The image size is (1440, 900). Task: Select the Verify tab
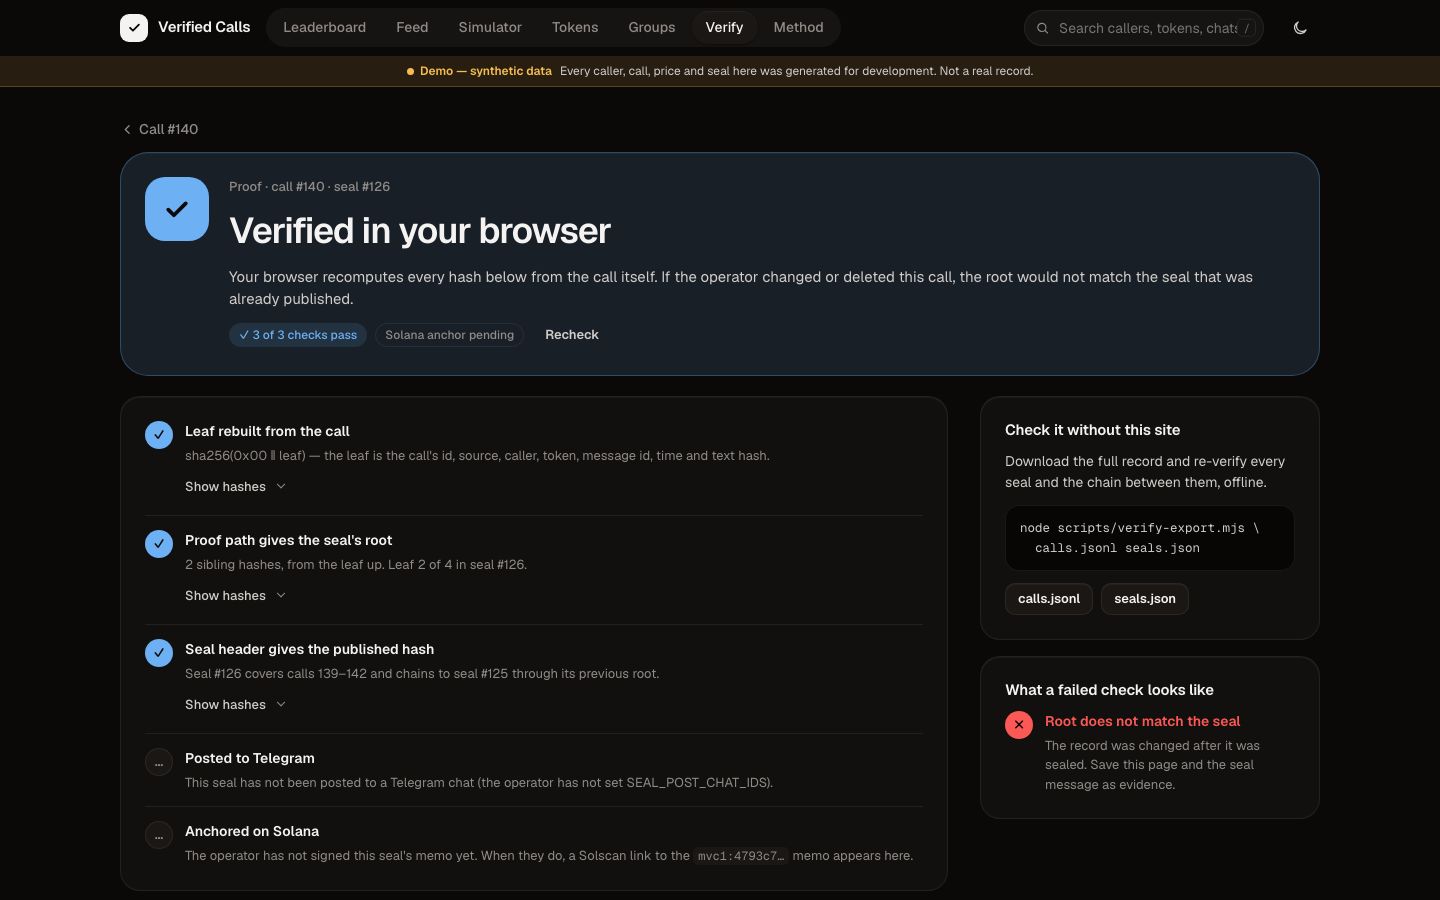724,27
